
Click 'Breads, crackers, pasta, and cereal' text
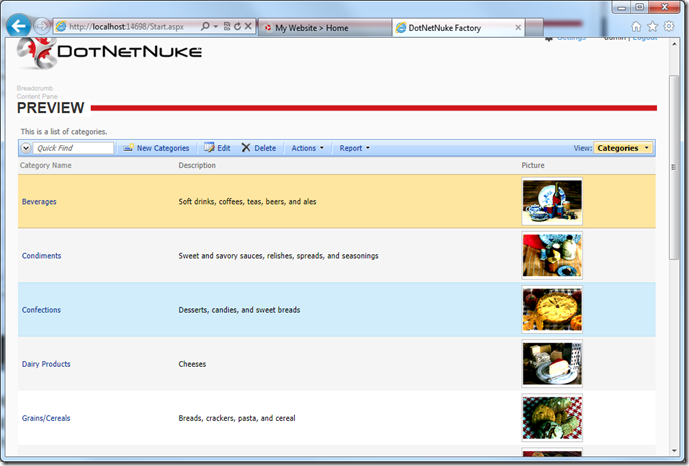point(237,418)
